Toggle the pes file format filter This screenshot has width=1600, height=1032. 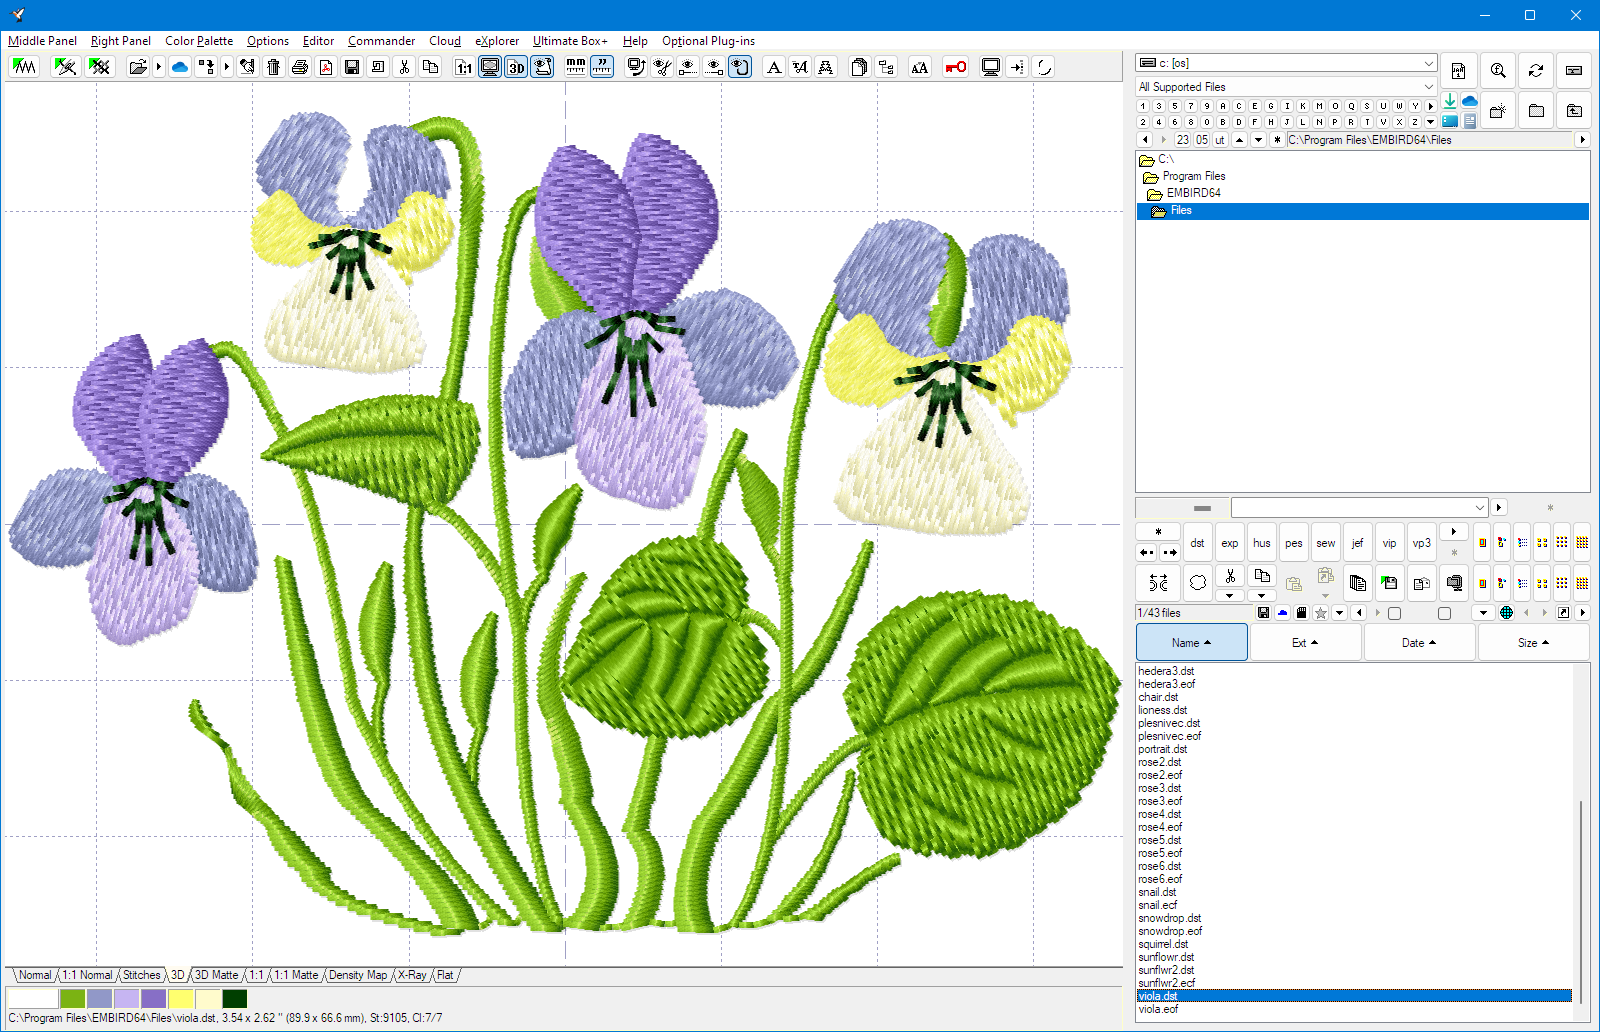click(x=1294, y=542)
